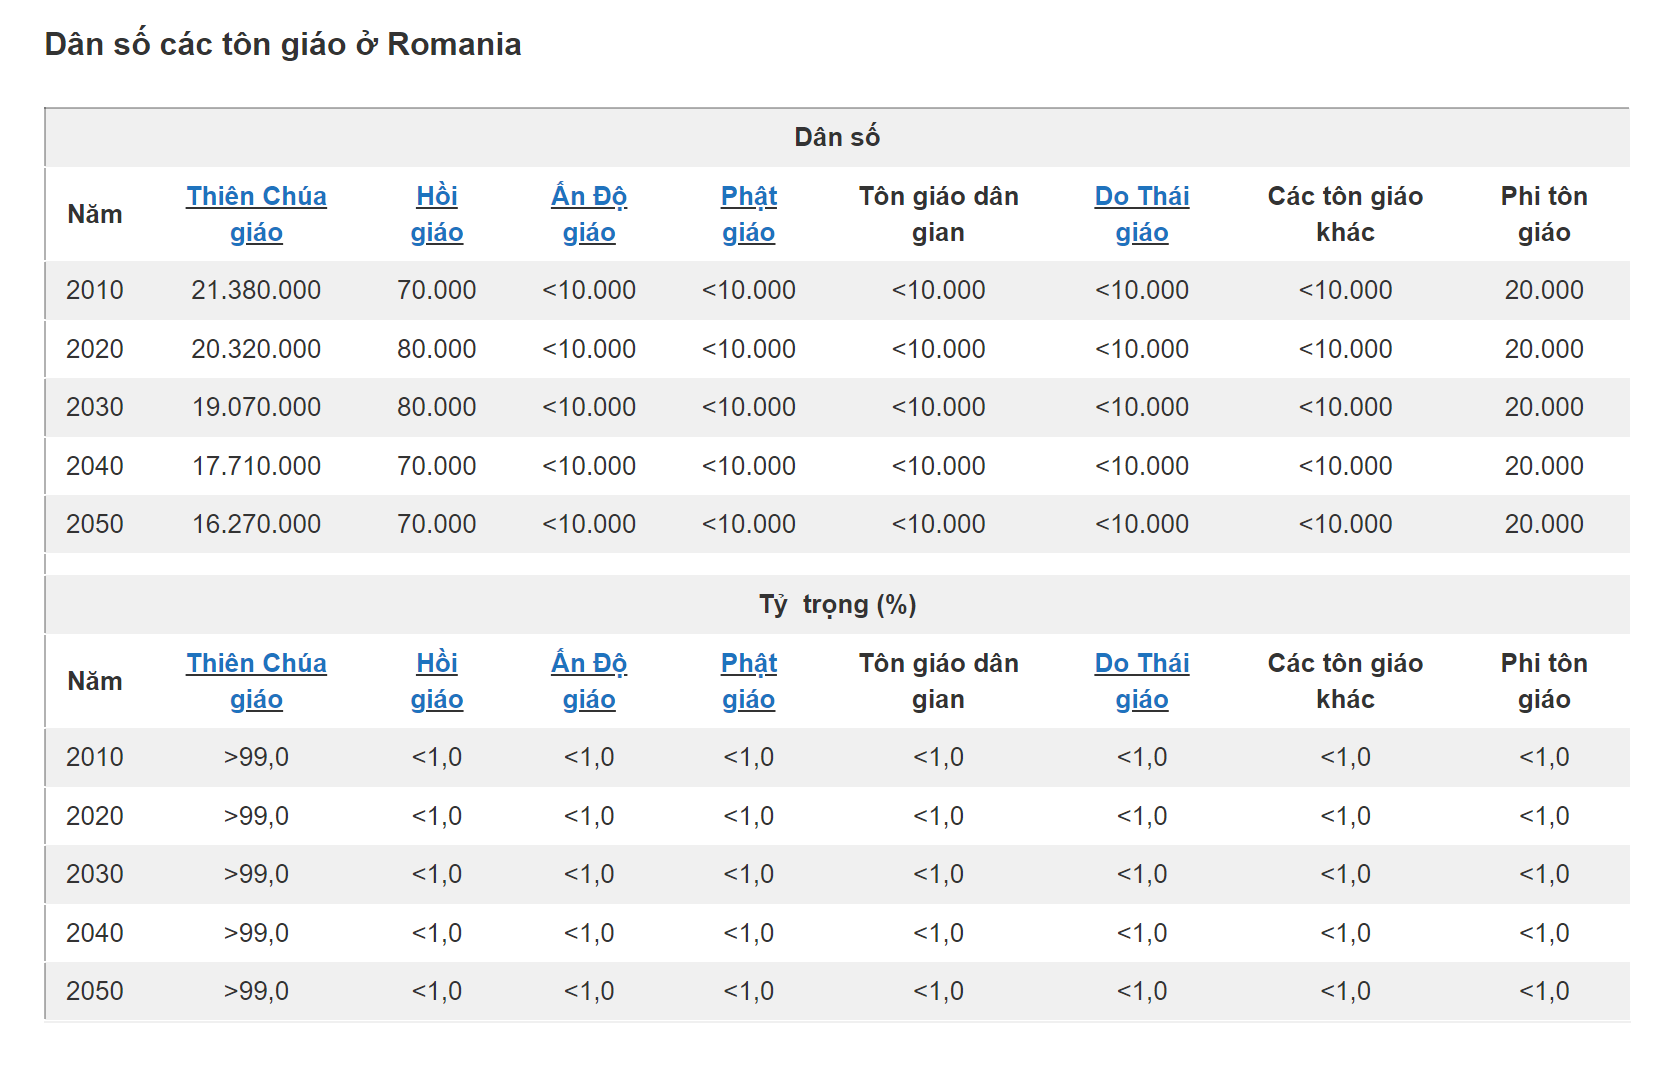The image size is (1677, 1081).
Task: Click the page title about Romania religions
Action: pos(283,45)
